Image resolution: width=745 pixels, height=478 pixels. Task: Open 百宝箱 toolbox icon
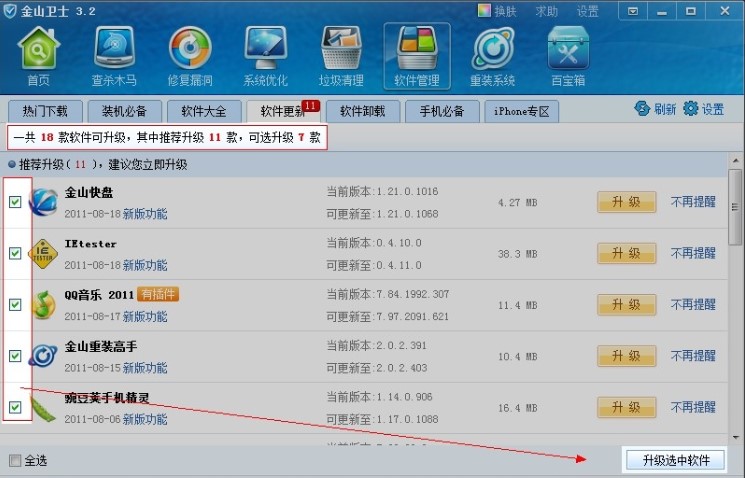[568, 57]
